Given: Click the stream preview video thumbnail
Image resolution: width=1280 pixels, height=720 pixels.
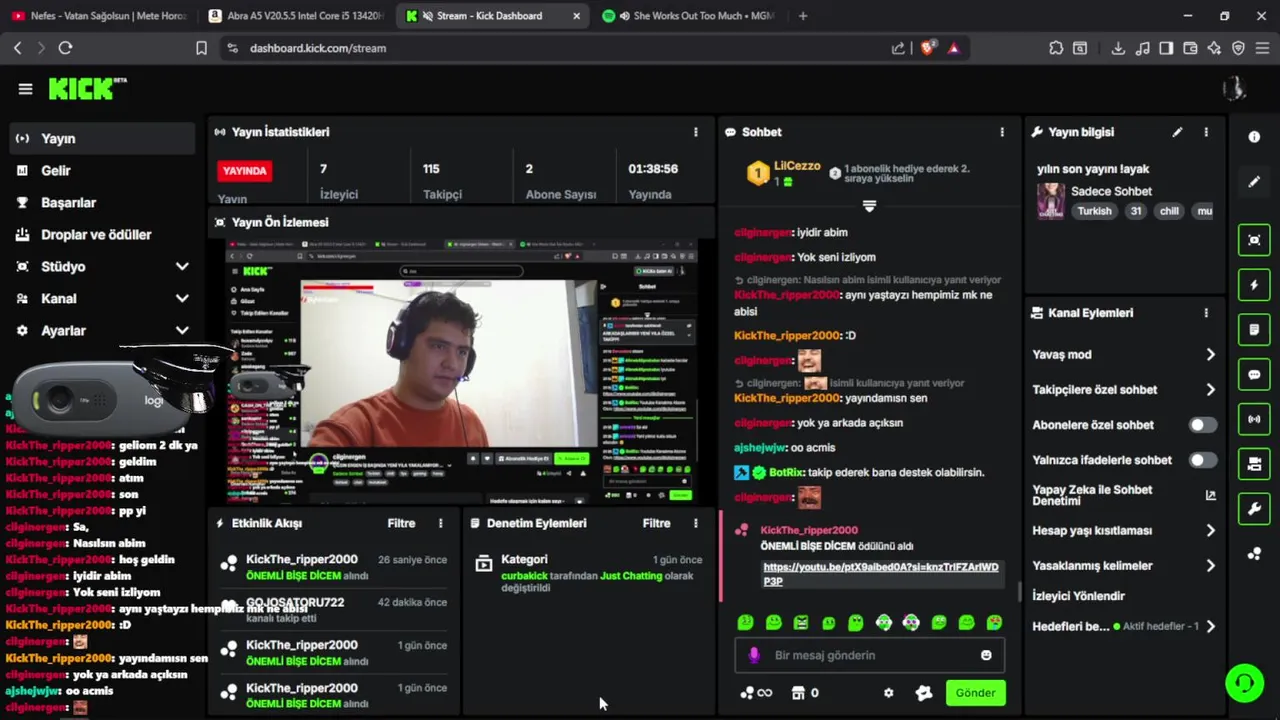Looking at the screenshot, I should (461, 372).
